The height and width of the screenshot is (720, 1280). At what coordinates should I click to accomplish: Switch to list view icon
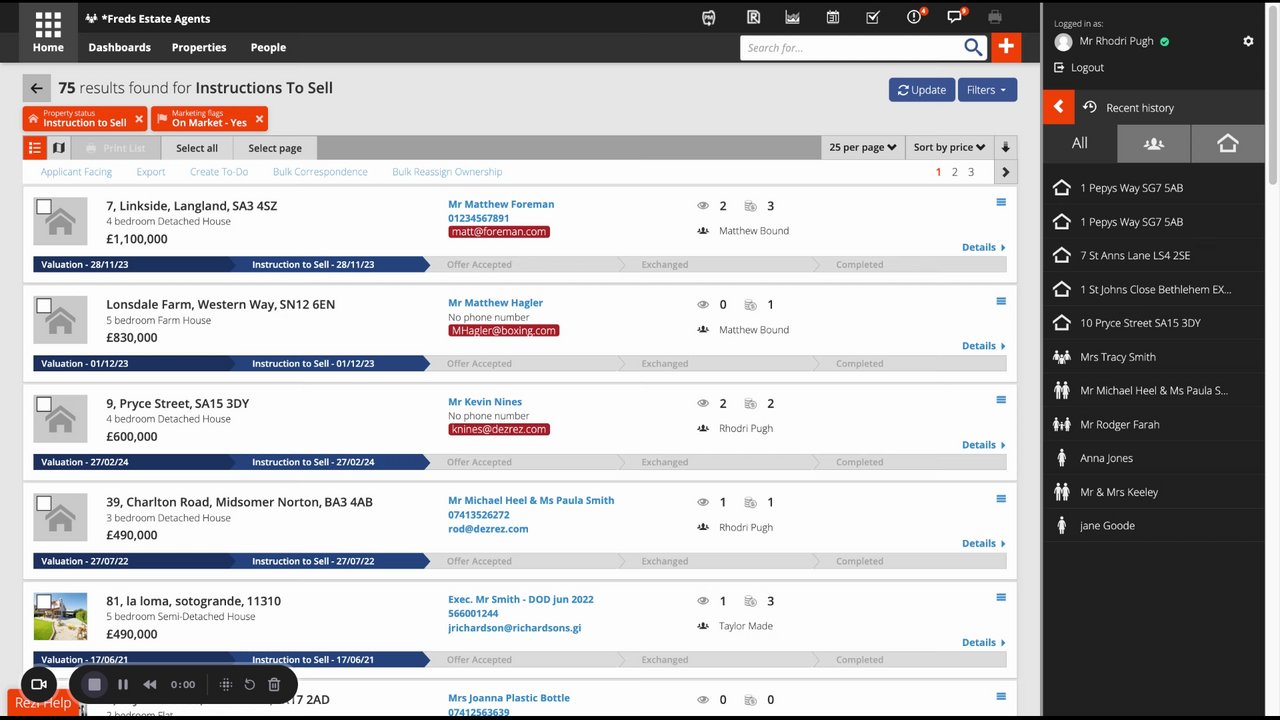click(34, 148)
